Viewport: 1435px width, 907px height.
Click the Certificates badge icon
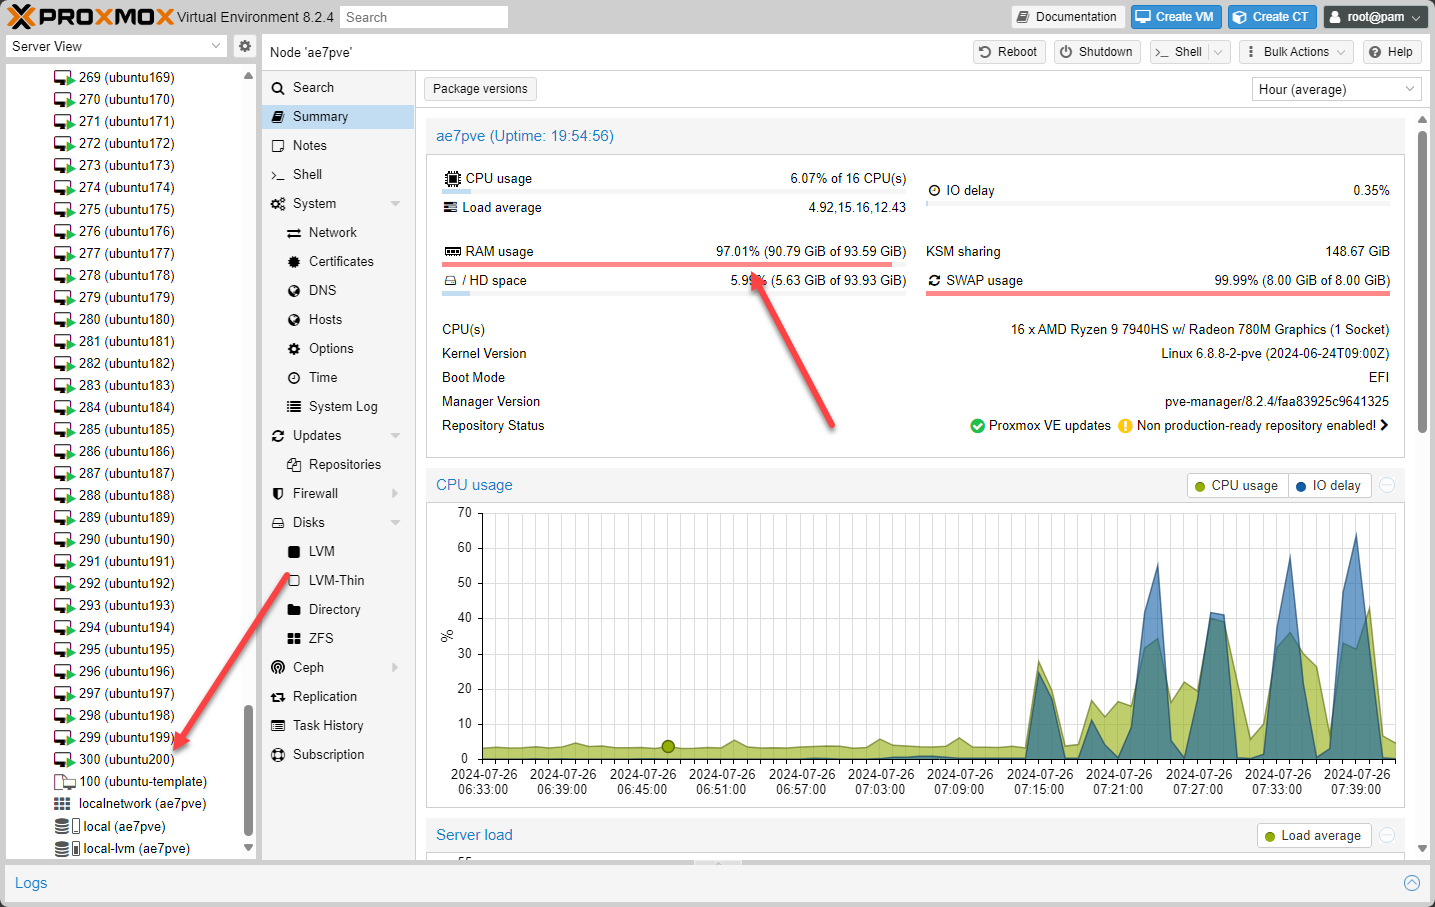coord(294,262)
